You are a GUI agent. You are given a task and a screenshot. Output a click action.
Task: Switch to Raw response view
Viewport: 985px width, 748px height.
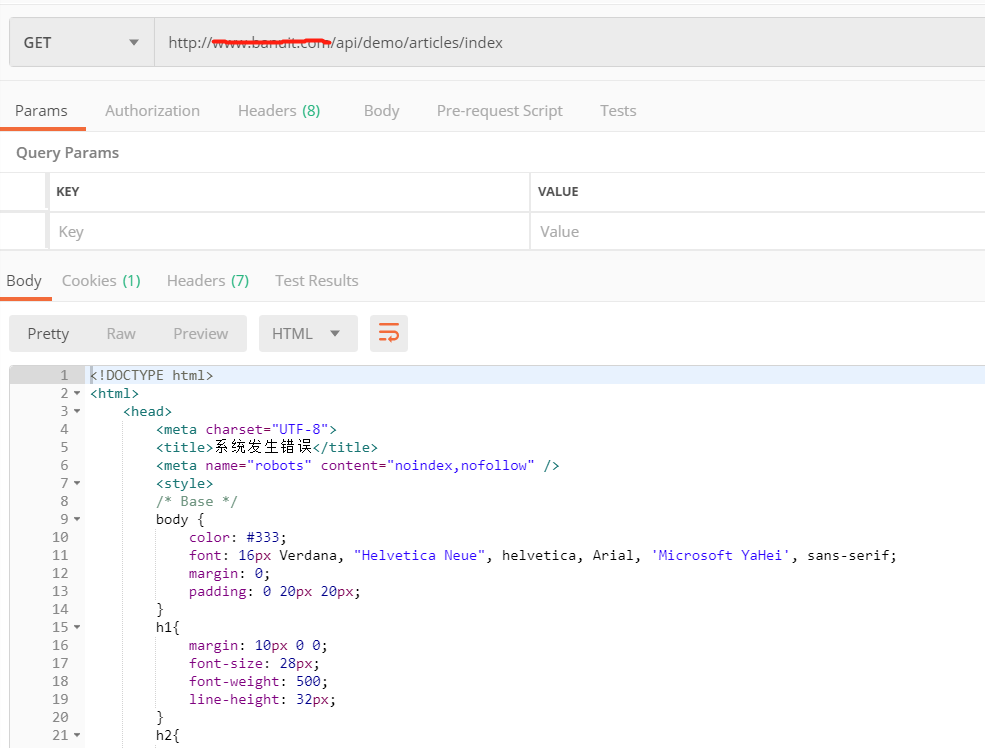[x=121, y=333]
